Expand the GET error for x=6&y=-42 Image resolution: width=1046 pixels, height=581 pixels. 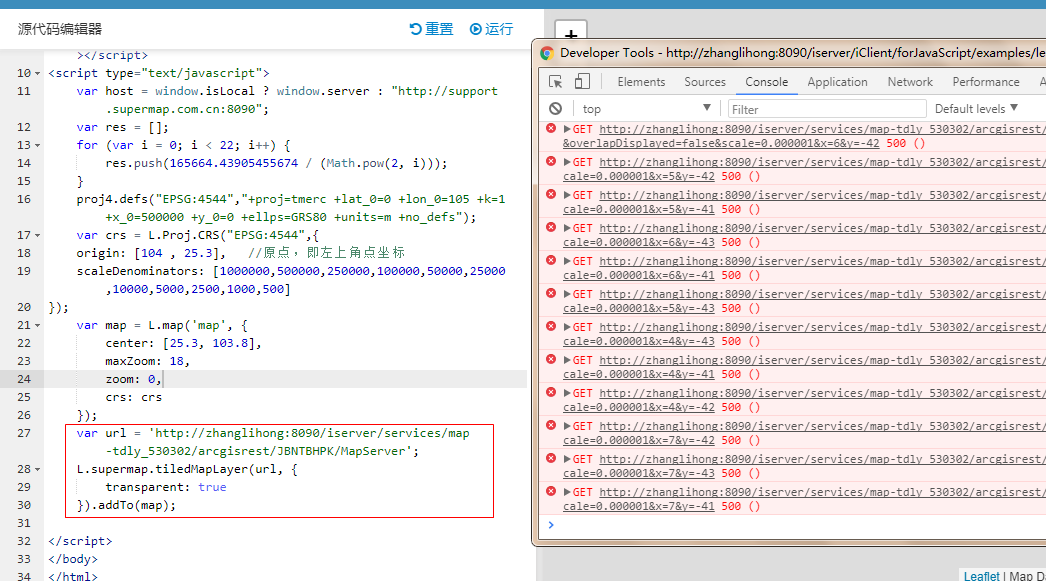pyautogui.click(x=566, y=129)
